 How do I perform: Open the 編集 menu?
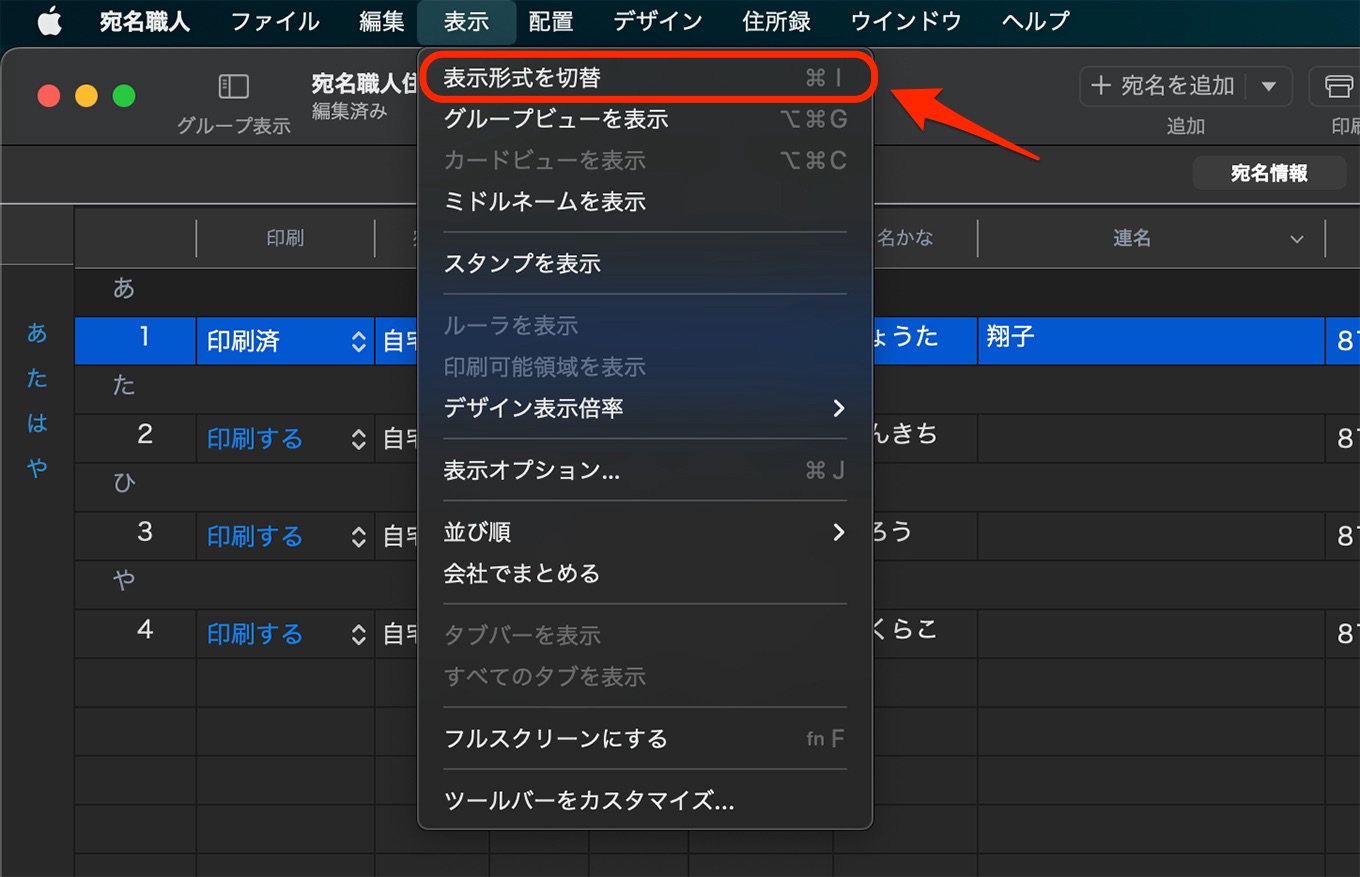(382, 21)
